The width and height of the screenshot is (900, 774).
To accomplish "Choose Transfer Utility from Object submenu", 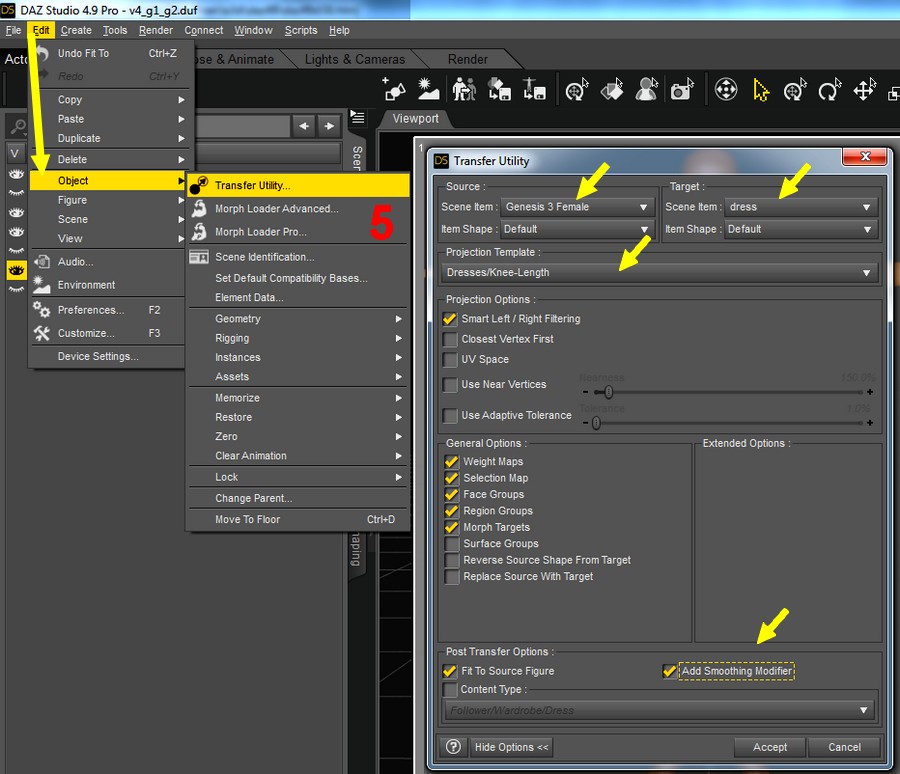I will (298, 185).
